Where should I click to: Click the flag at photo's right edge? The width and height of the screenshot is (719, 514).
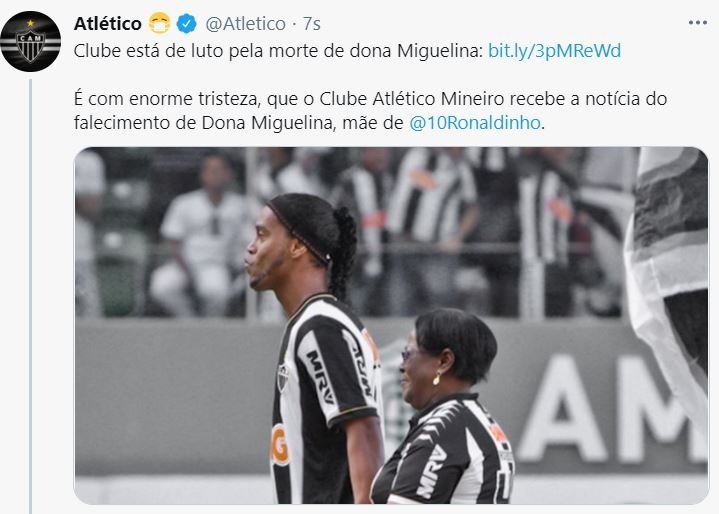pyautogui.click(x=667, y=275)
